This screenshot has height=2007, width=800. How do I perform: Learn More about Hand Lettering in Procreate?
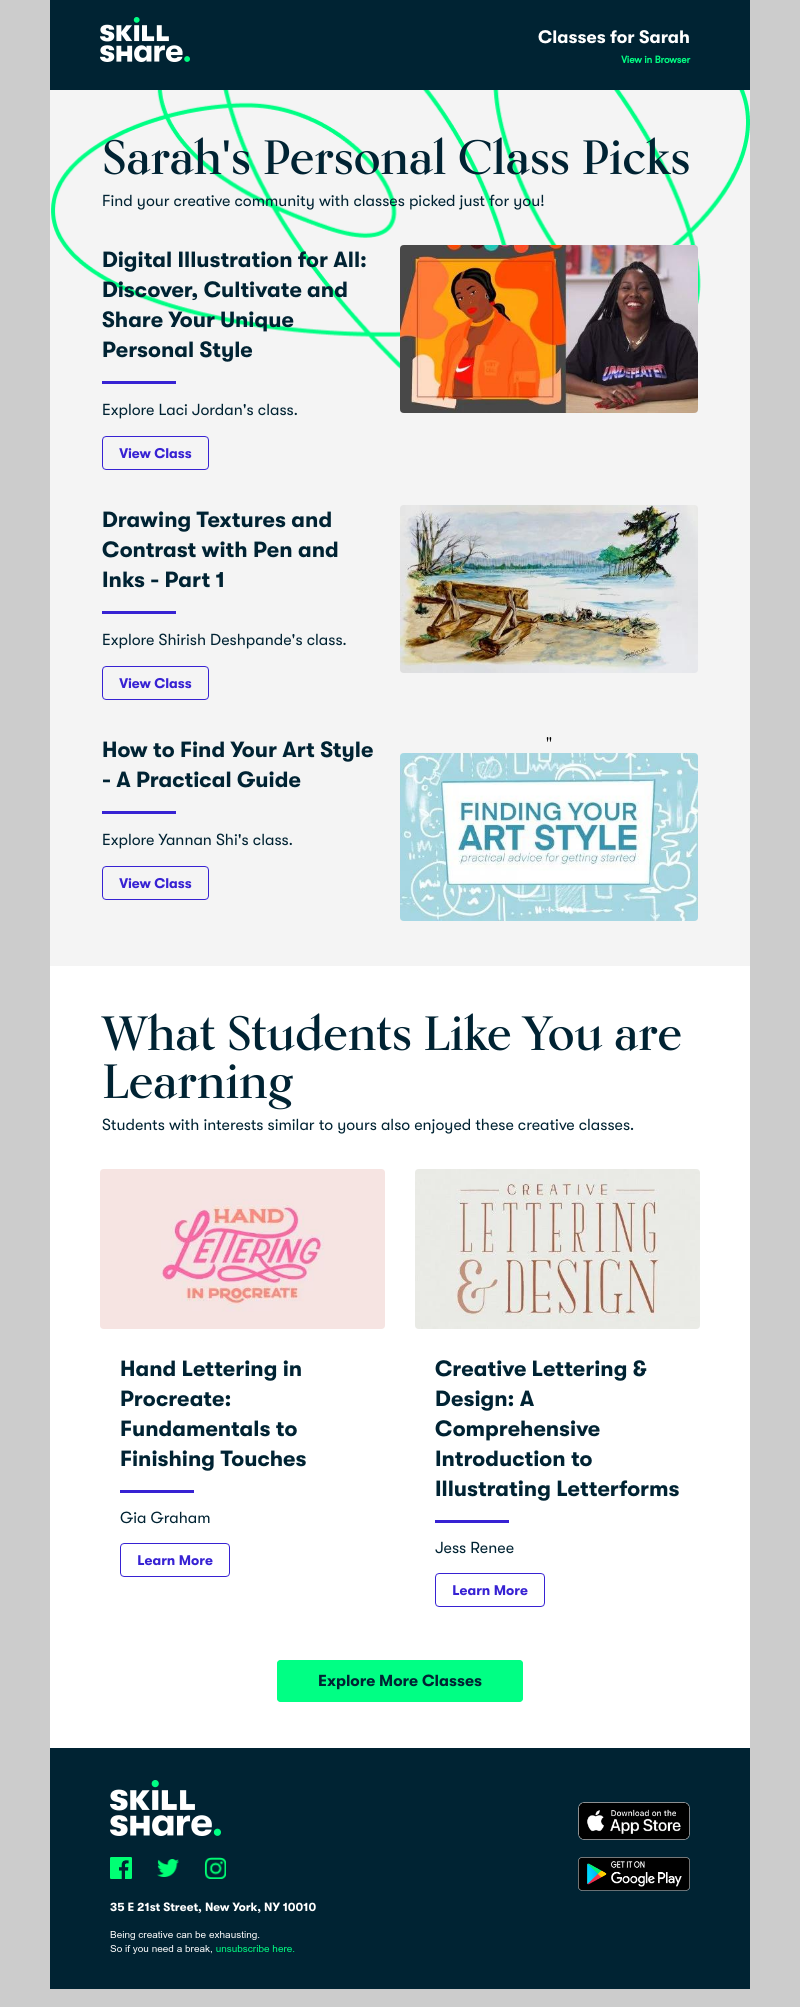(x=175, y=1560)
